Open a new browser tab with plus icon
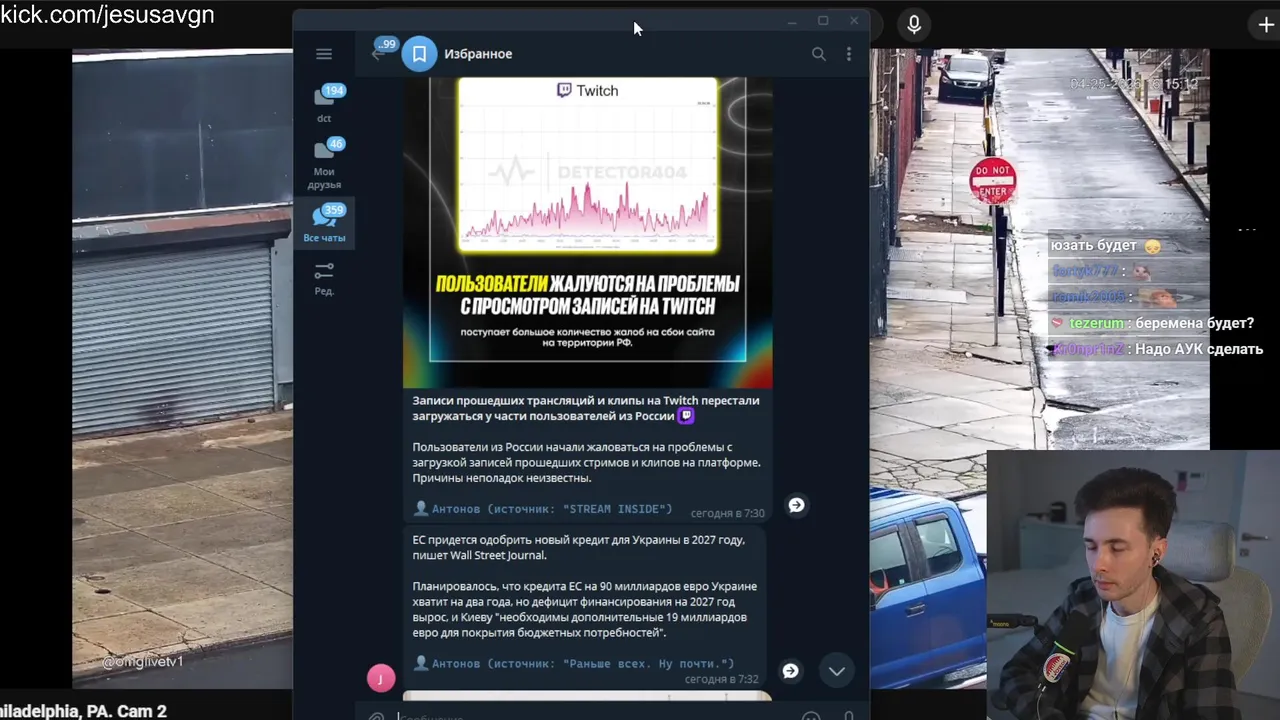The height and width of the screenshot is (720, 1280). pyautogui.click(x=1266, y=25)
